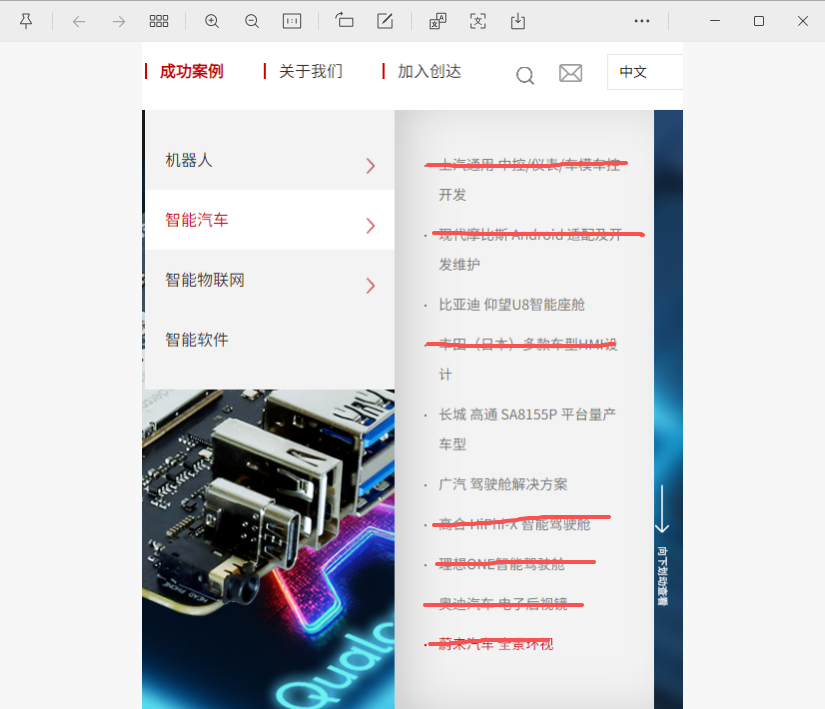
Task: Open 奥迪汽车 电子后视镜 case
Action: (x=503, y=604)
